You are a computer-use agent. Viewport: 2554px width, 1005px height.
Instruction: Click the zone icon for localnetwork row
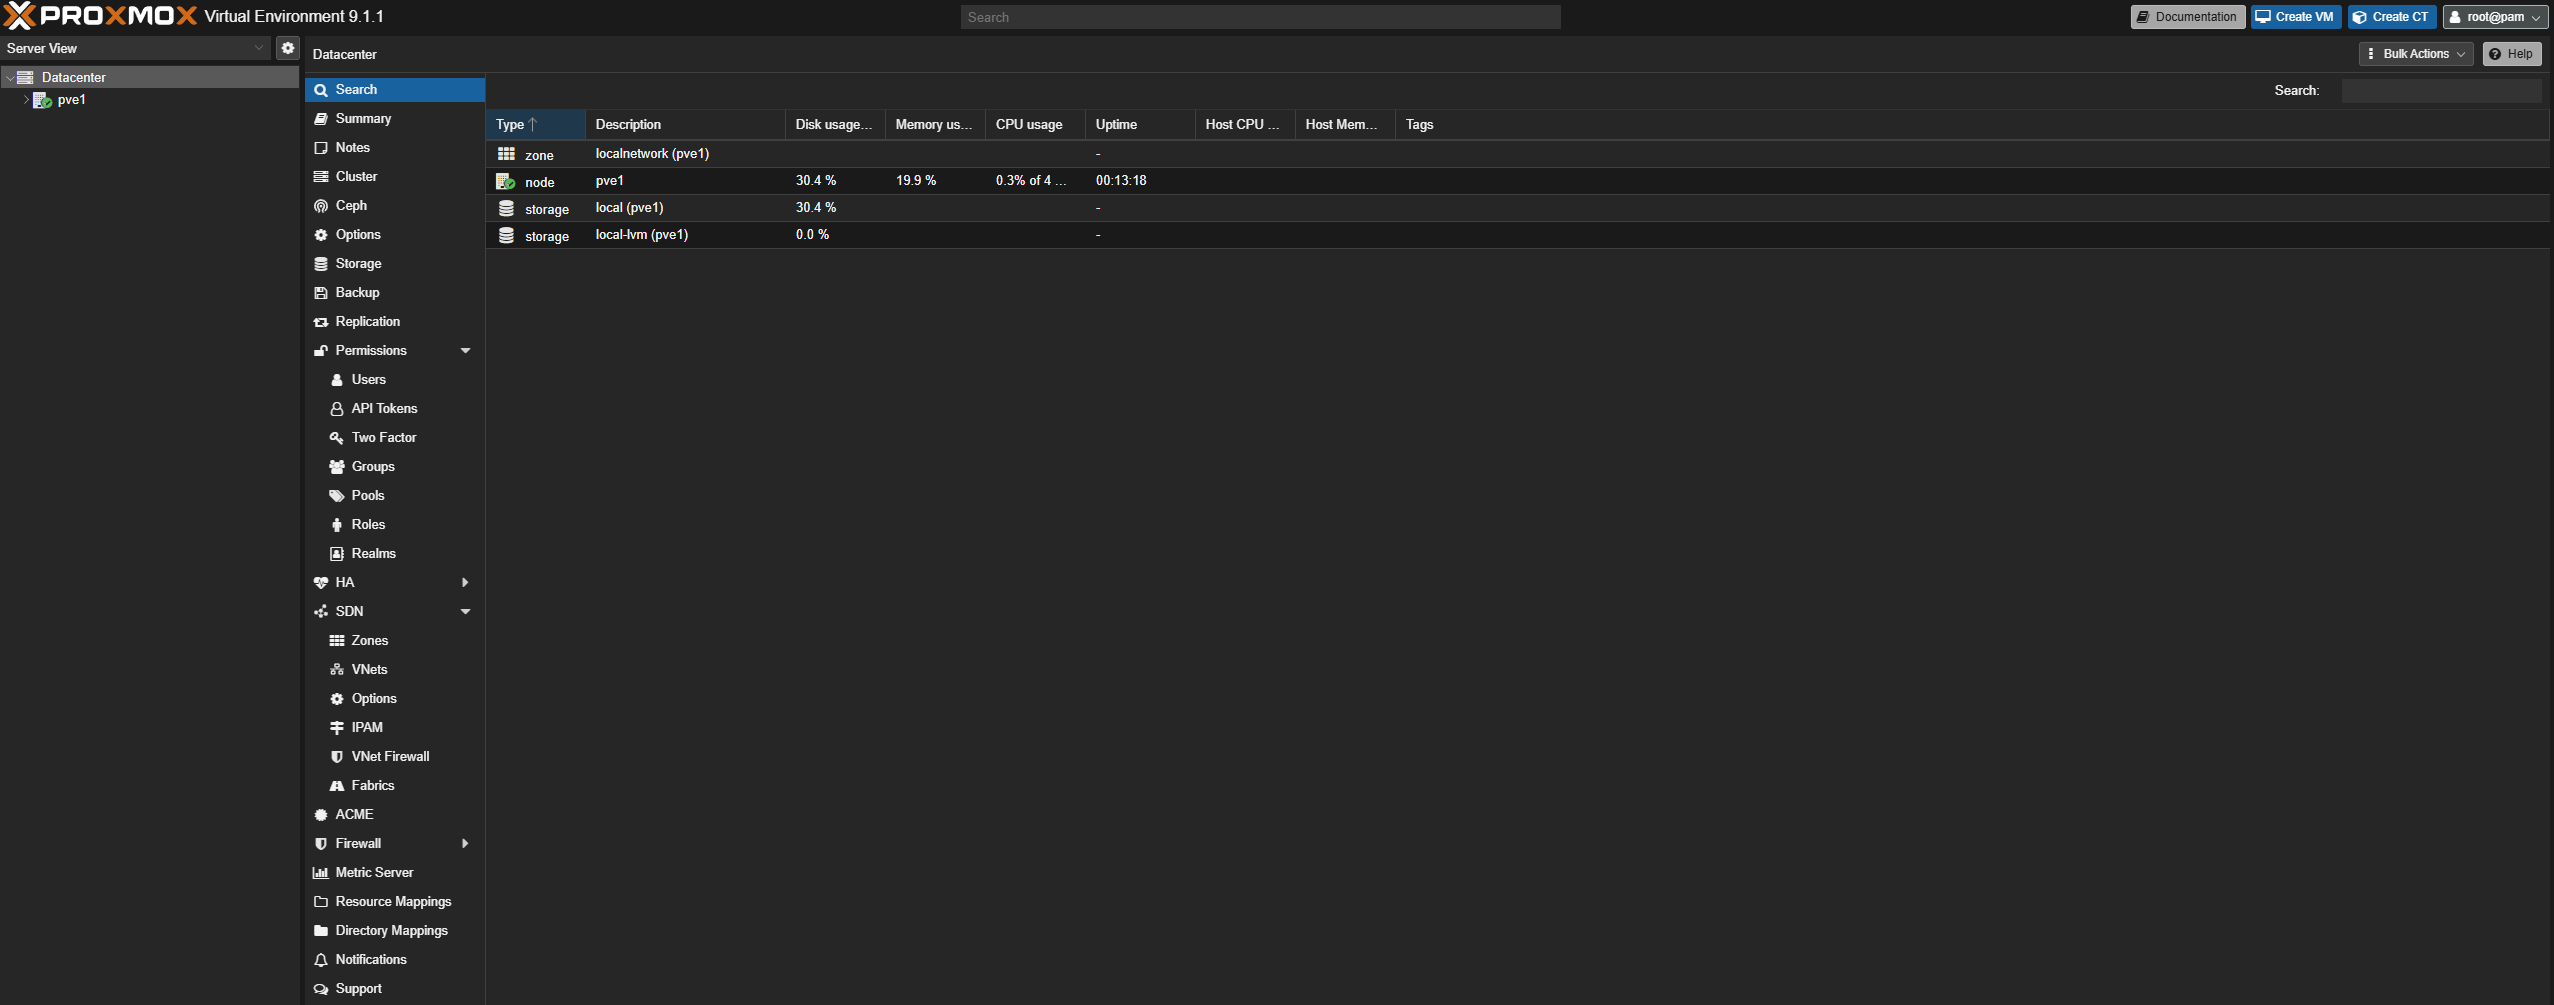coord(506,154)
